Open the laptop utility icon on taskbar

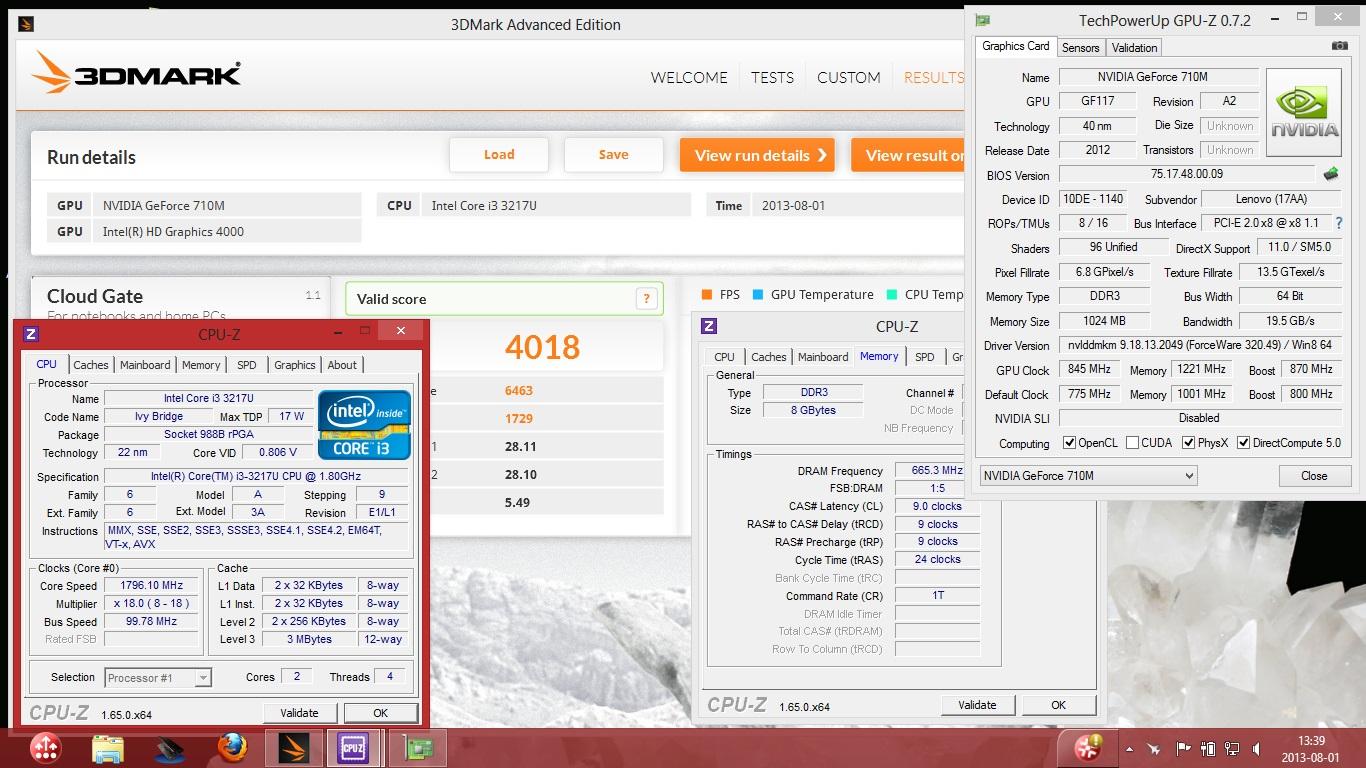pyautogui.click(x=170, y=748)
